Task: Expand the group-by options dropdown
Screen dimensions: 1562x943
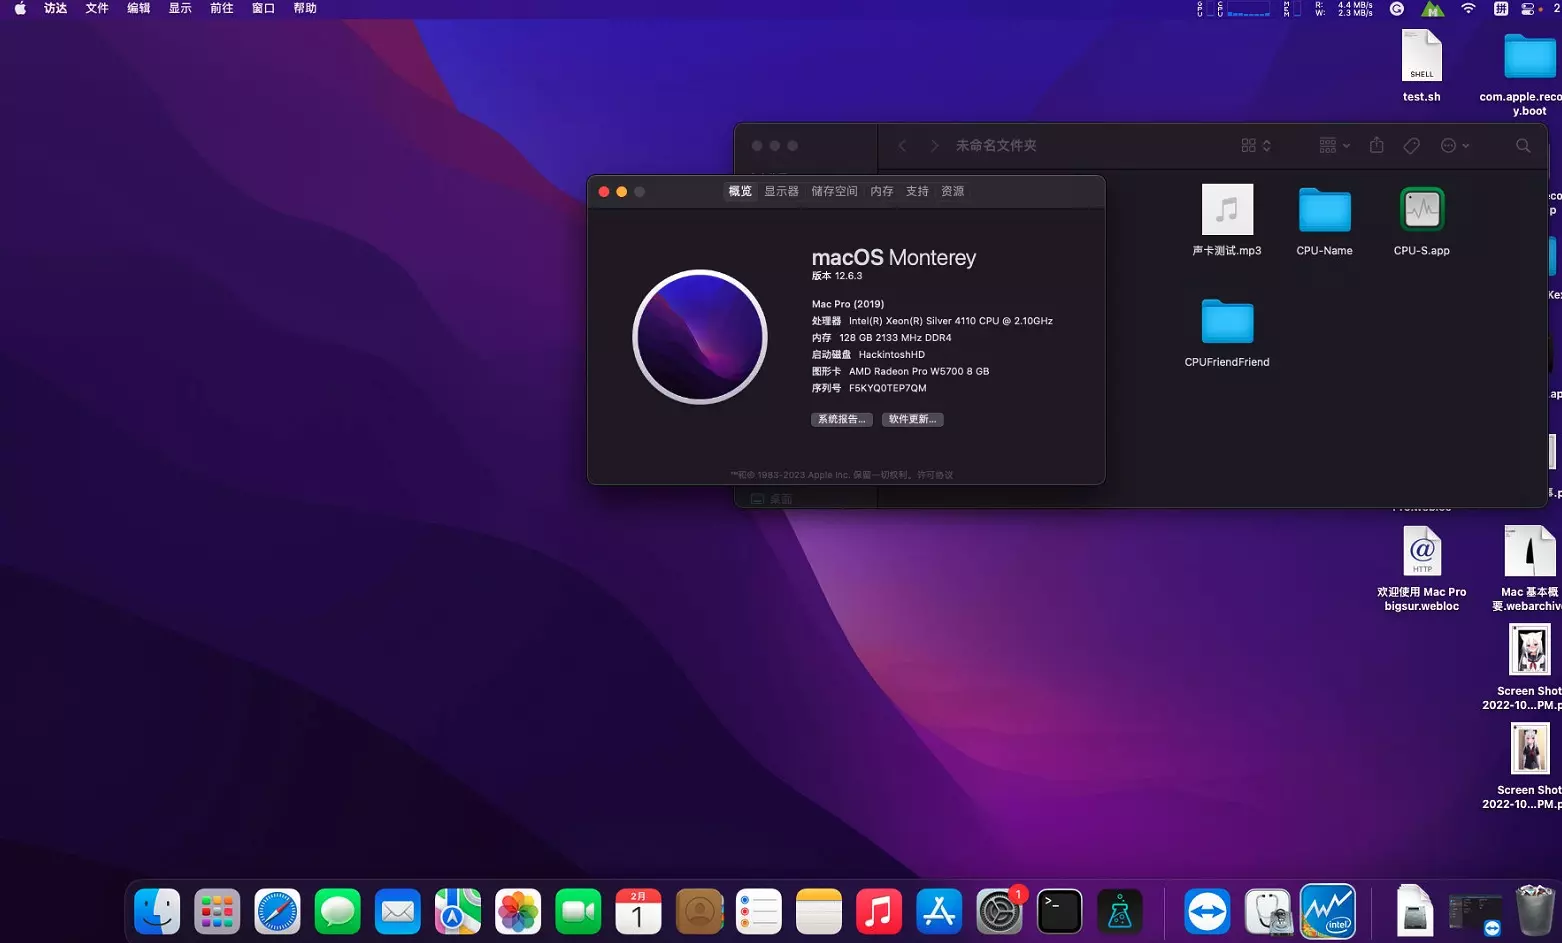Action: (x=1334, y=146)
